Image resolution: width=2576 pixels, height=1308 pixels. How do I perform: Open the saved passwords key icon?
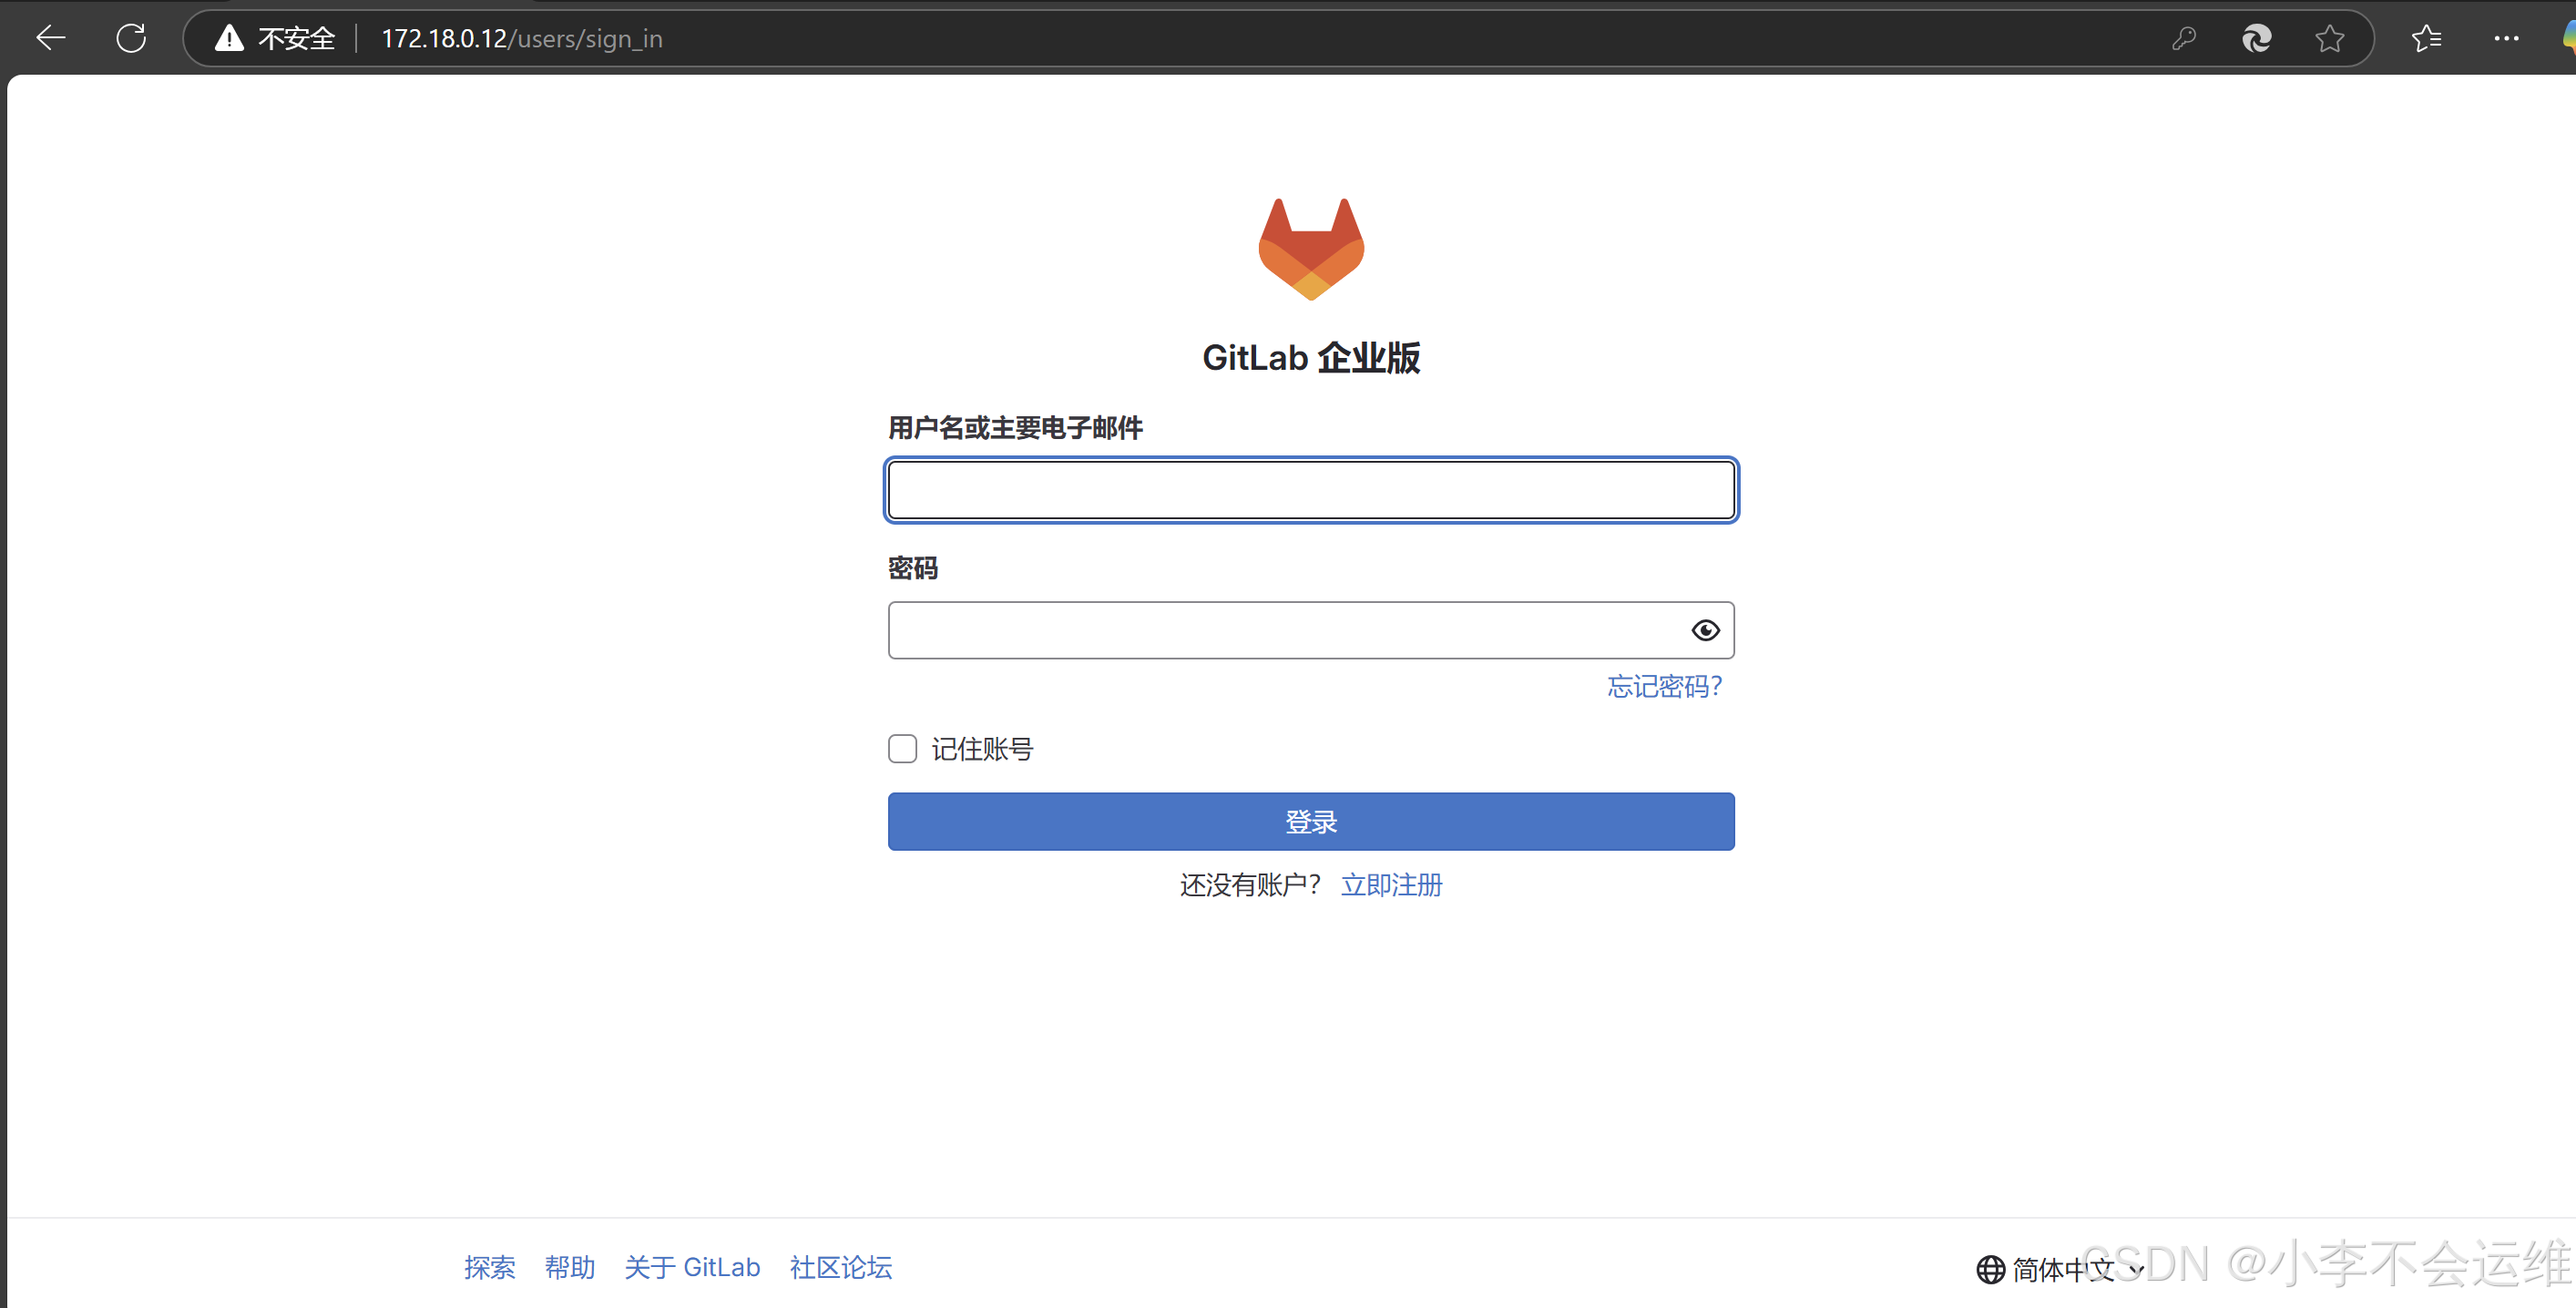[x=2183, y=38]
